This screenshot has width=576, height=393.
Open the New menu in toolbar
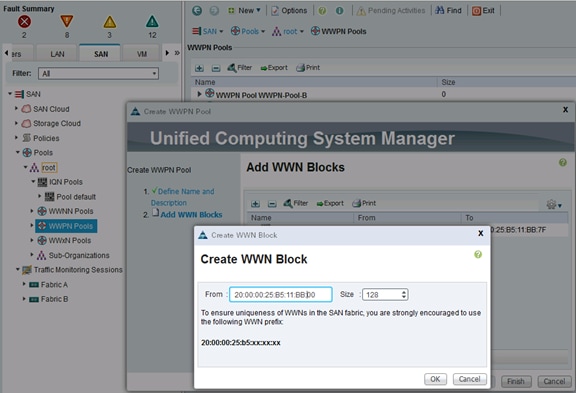coord(244,11)
